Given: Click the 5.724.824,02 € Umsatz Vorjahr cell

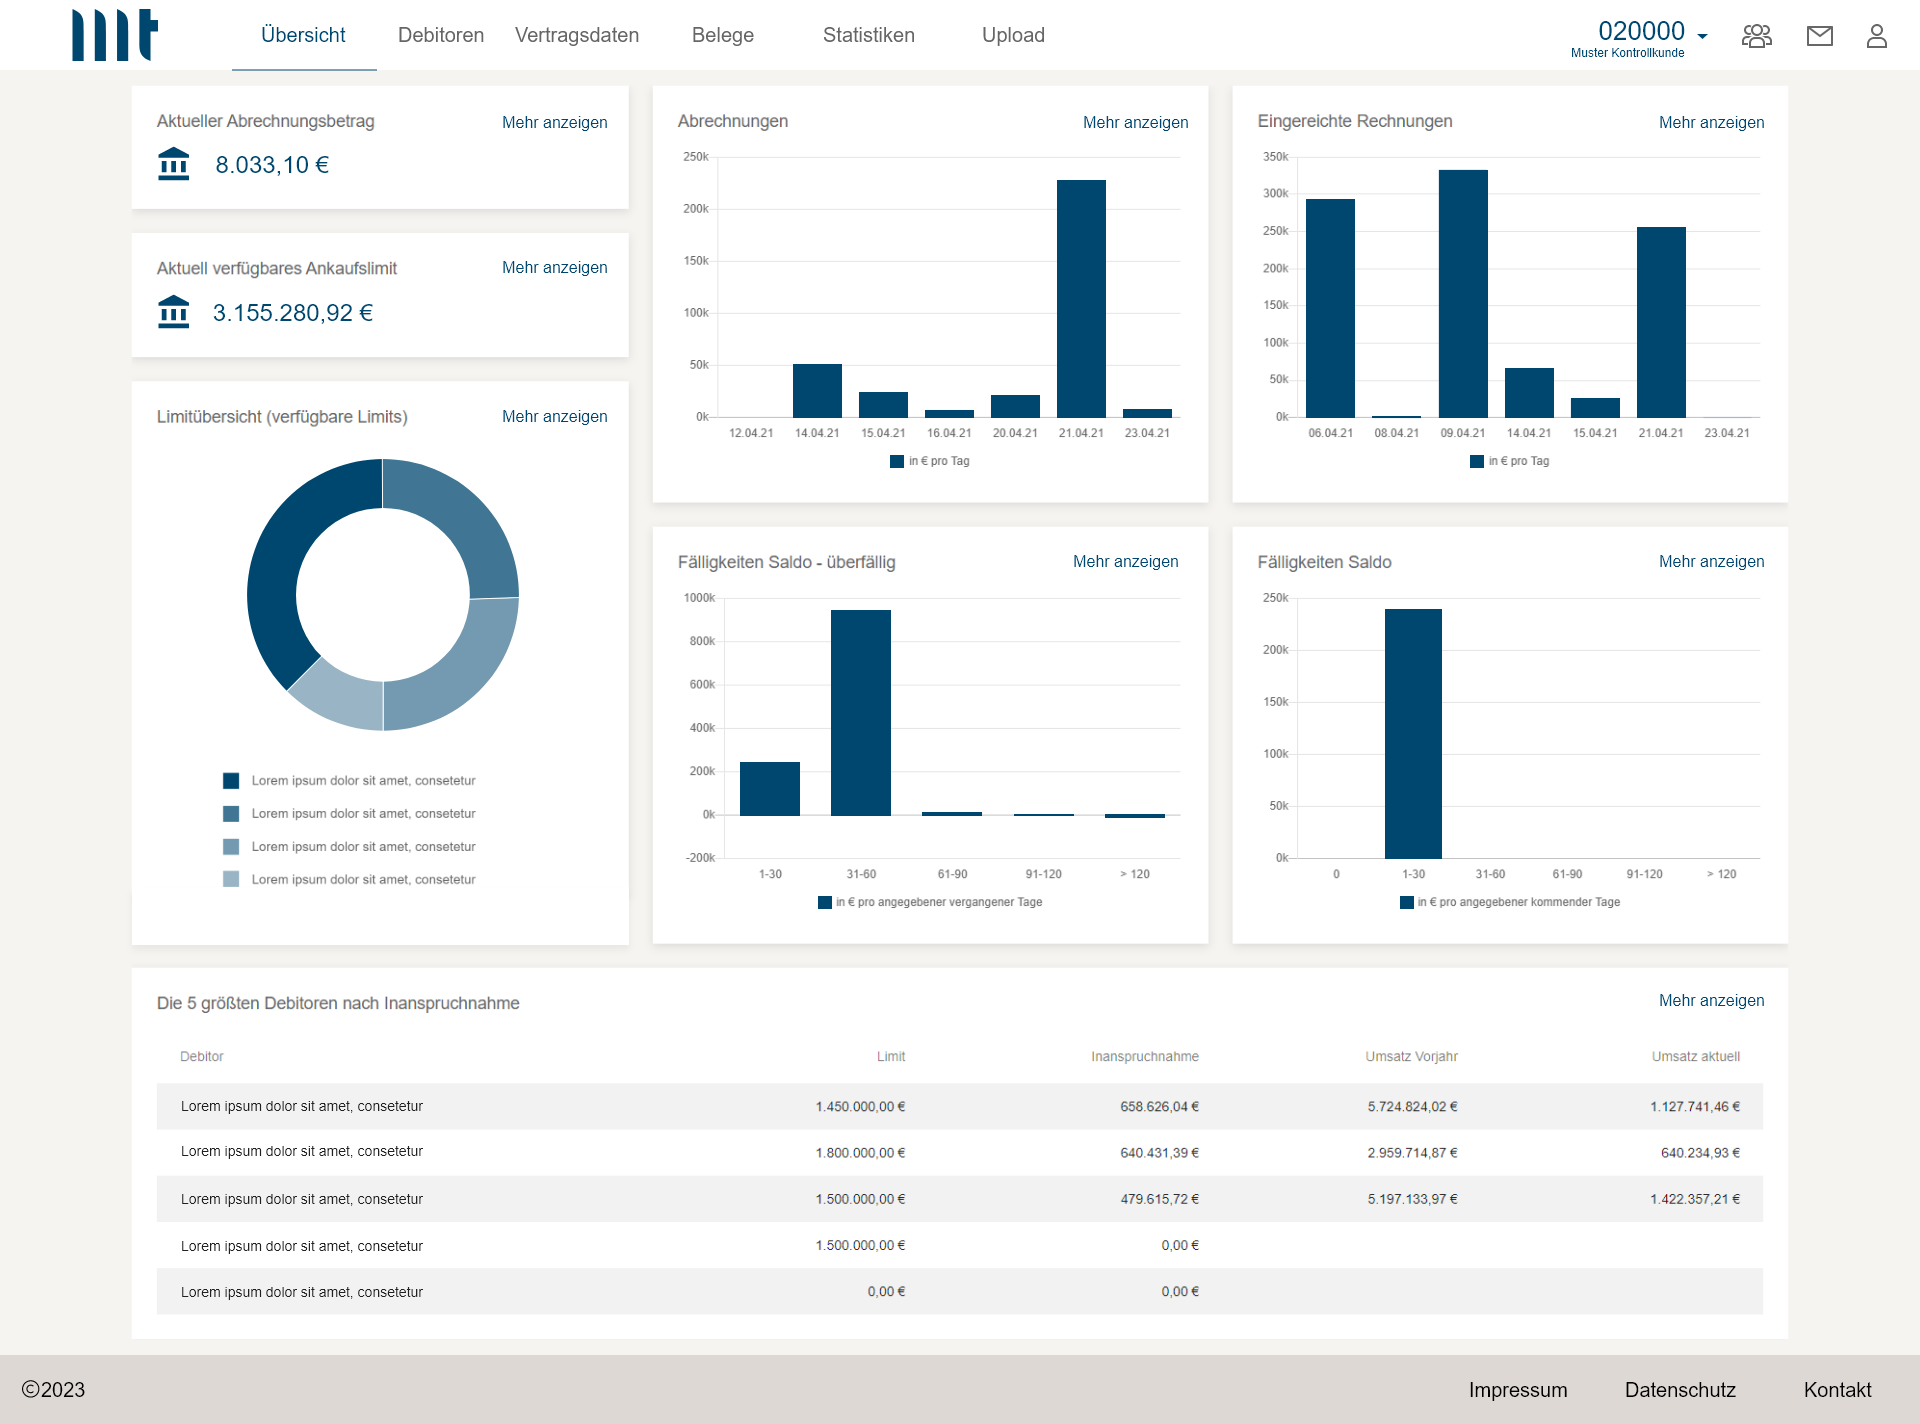Looking at the screenshot, I should (x=1413, y=1106).
